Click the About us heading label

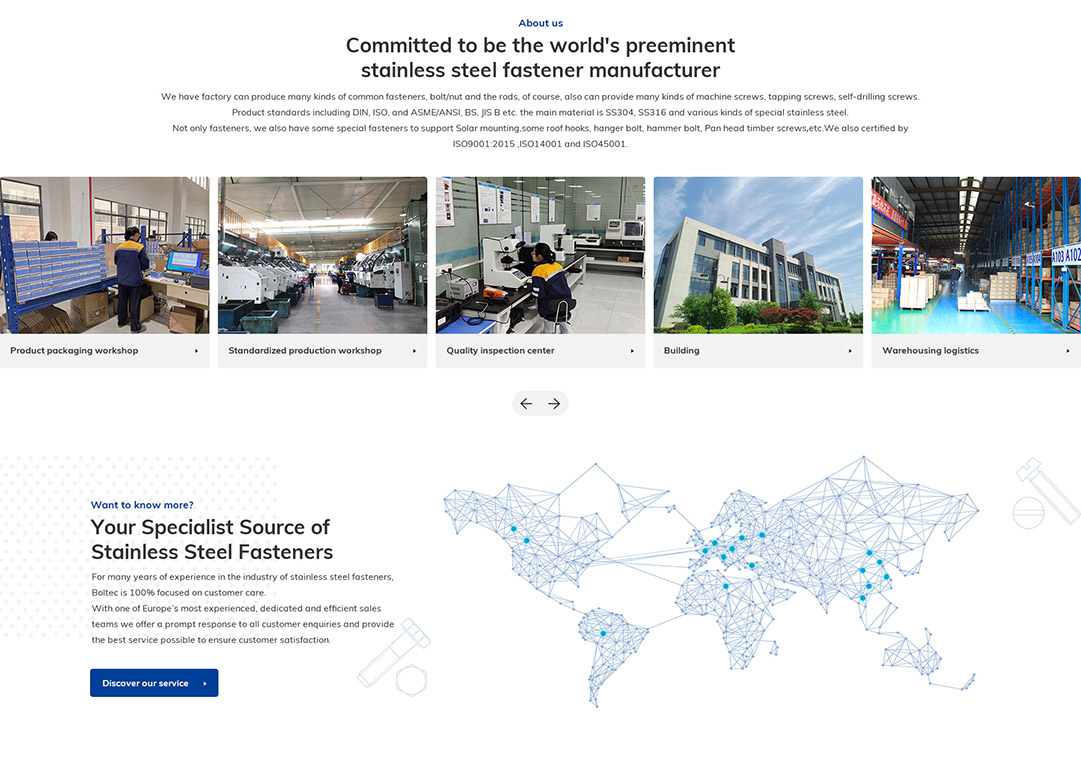[540, 23]
